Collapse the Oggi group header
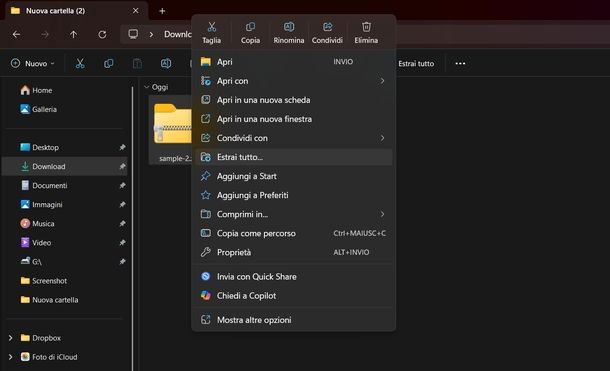Viewport: 610px width, 371px height. (x=147, y=87)
